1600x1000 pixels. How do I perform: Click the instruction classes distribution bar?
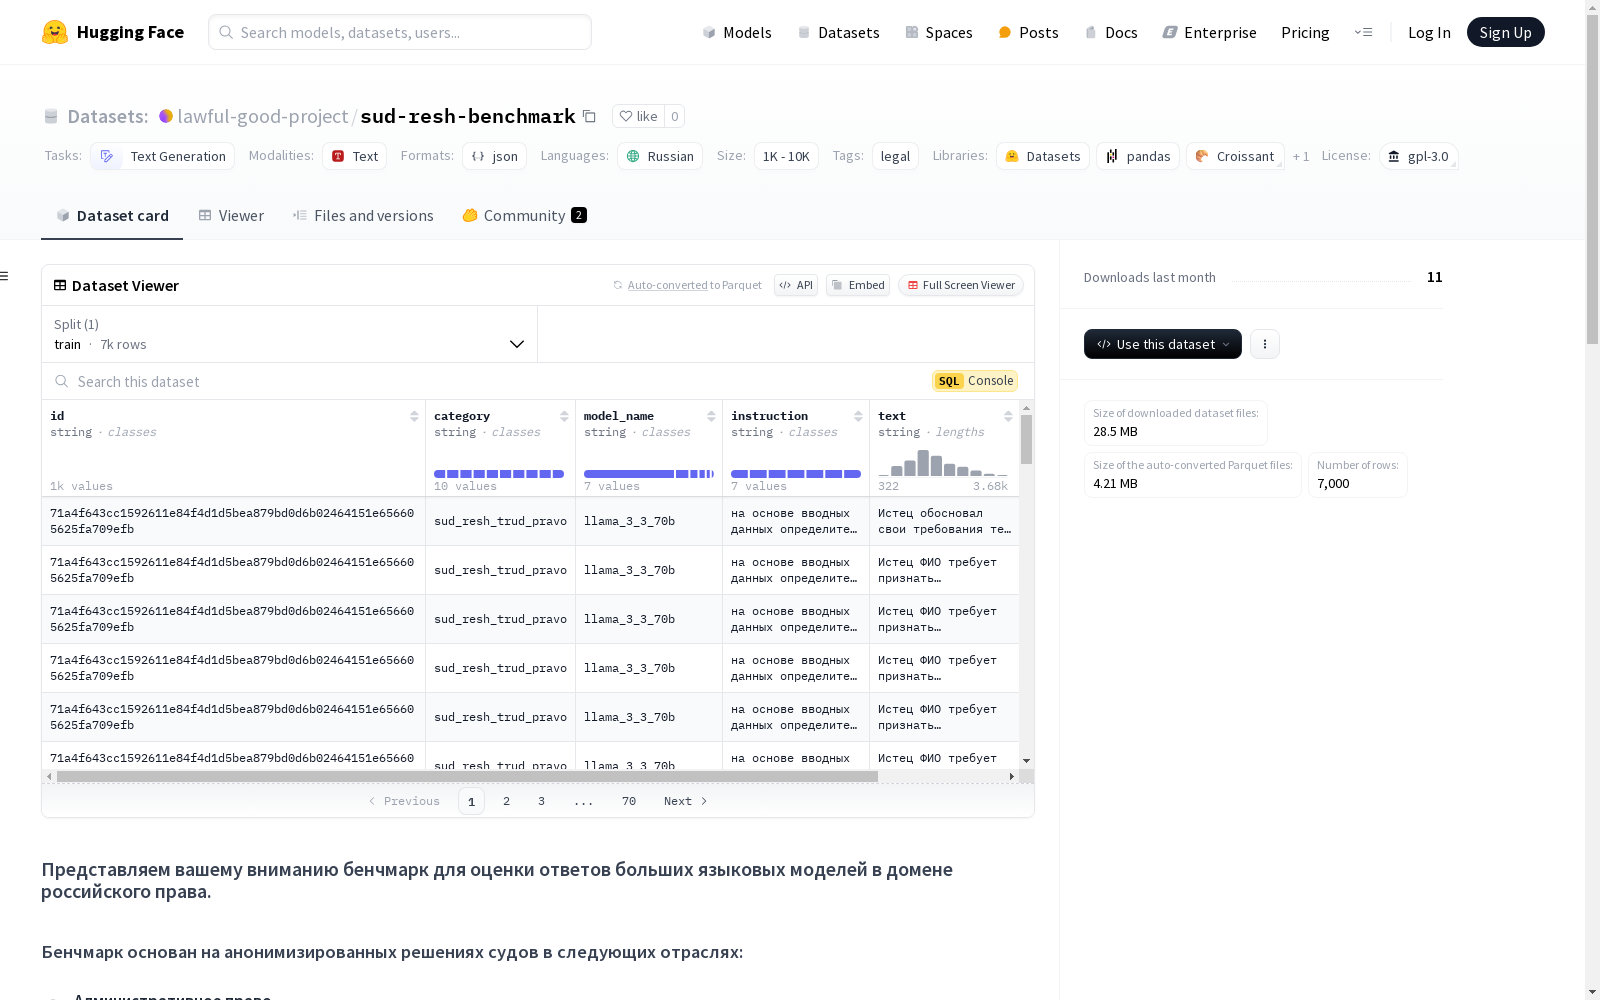tap(796, 474)
